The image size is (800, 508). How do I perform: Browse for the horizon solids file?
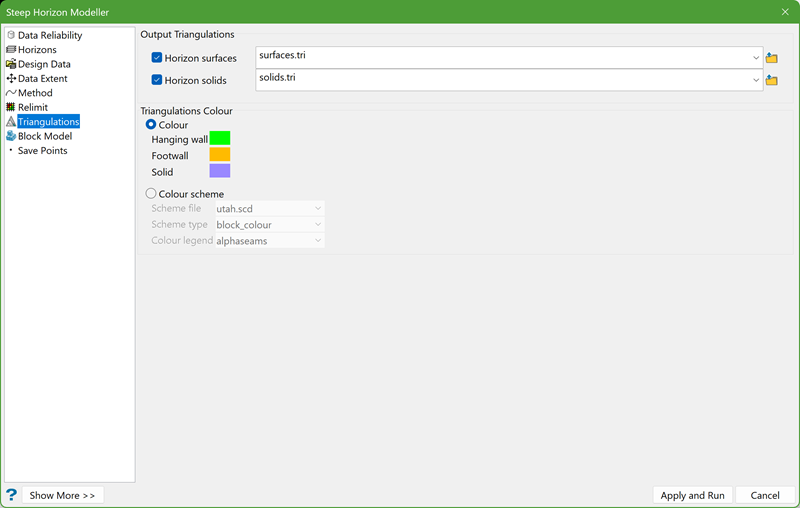click(x=771, y=80)
